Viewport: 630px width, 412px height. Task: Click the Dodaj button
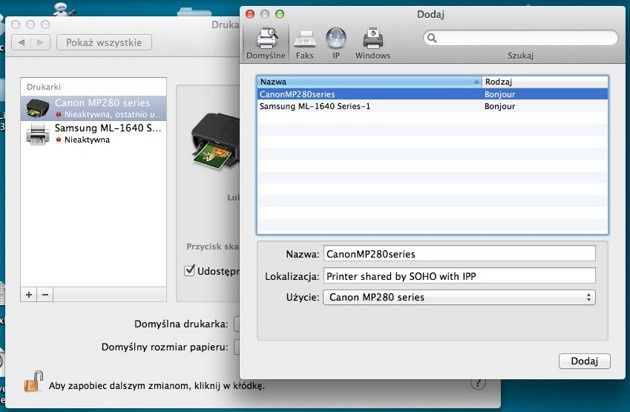click(x=585, y=361)
